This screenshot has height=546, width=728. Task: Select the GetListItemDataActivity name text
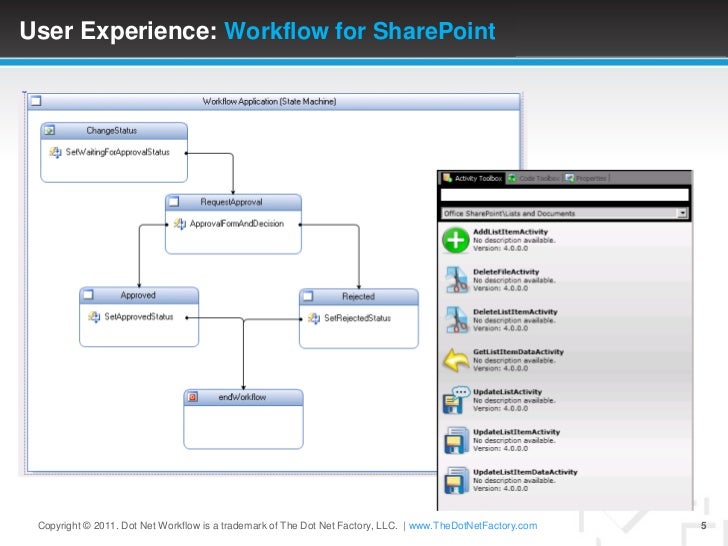(518, 351)
